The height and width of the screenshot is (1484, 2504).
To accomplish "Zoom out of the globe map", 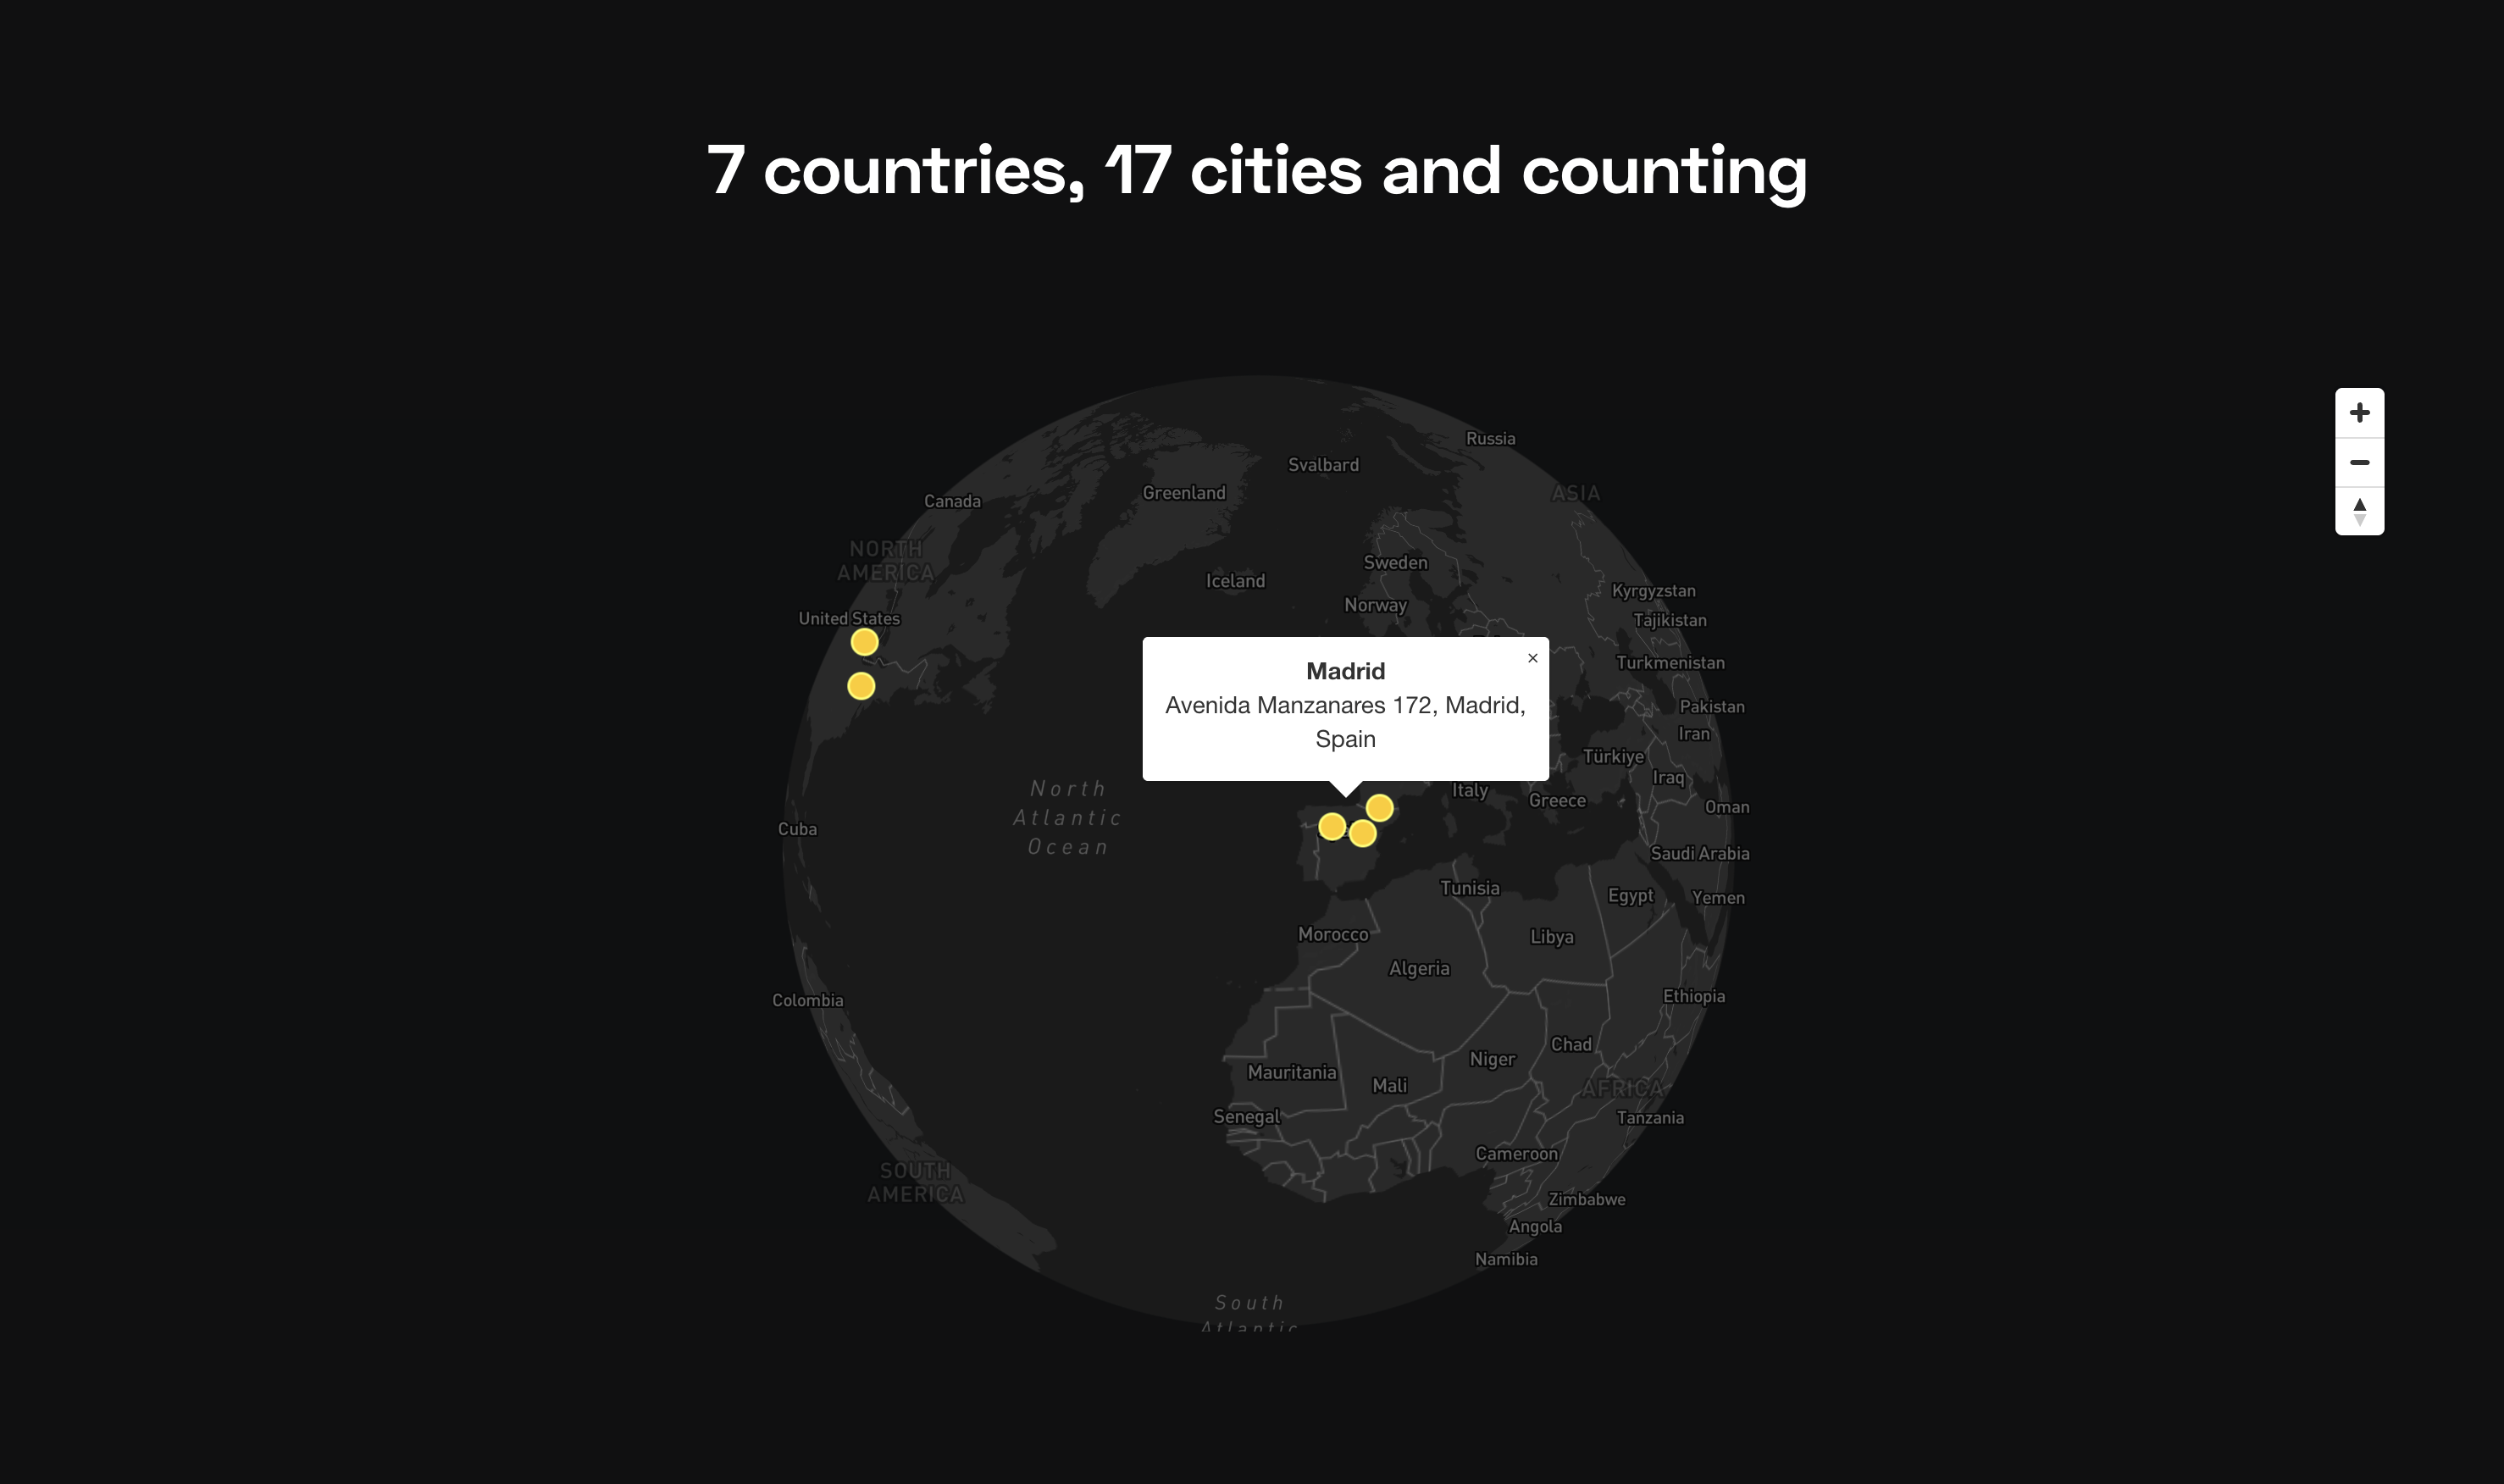I will click(2359, 462).
